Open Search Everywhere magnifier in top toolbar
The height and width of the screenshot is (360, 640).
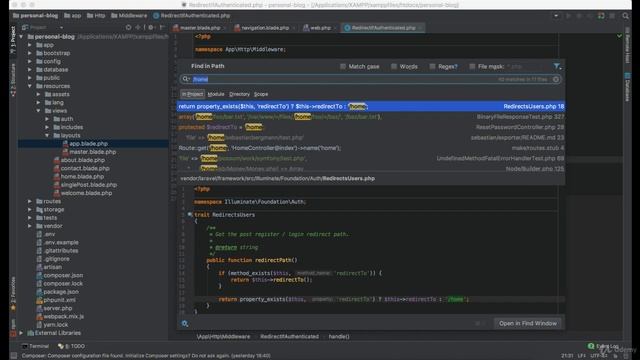(625, 16)
